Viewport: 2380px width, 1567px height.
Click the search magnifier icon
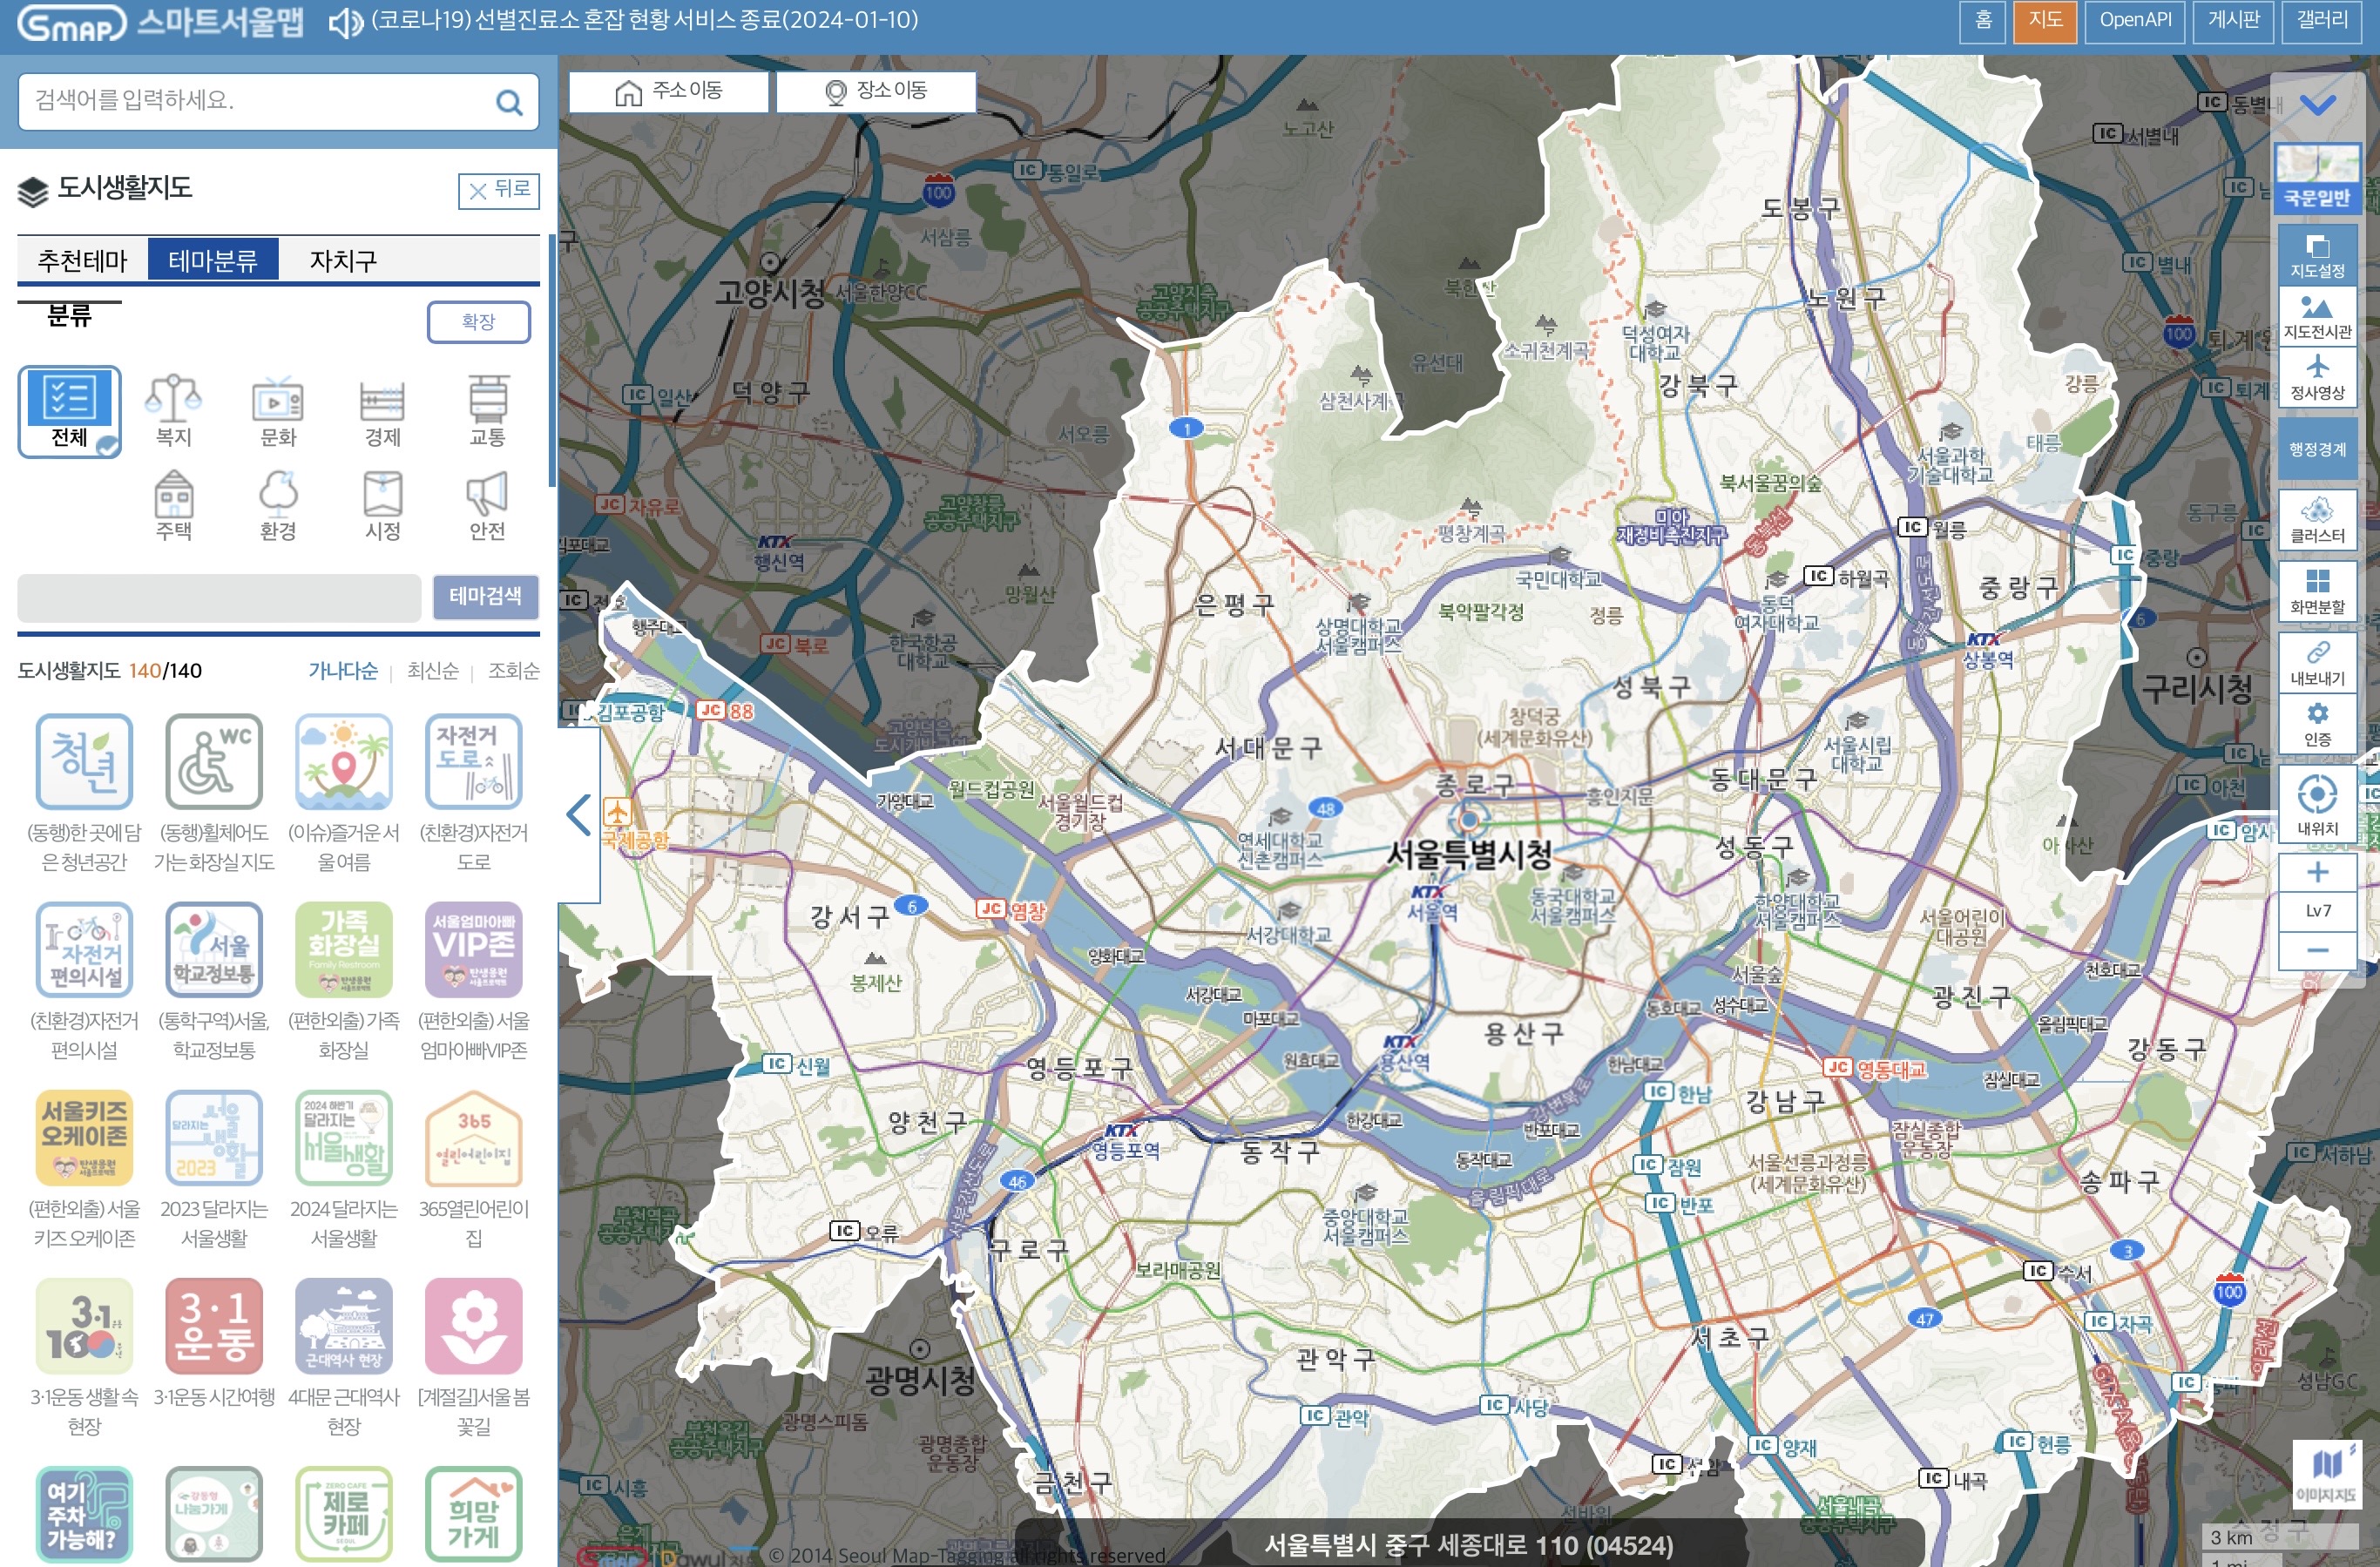(x=509, y=102)
